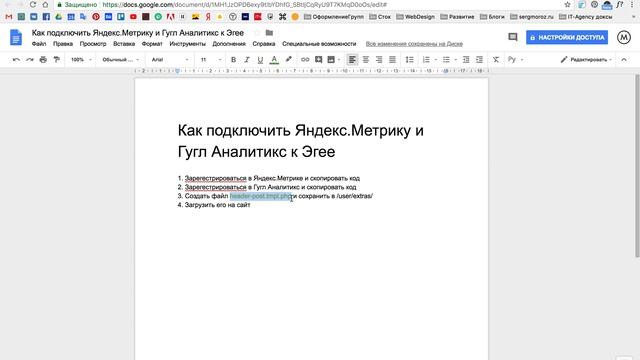640x360 pixels.
Task: Open the Pinterest bookmark
Action: click(x=96, y=17)
